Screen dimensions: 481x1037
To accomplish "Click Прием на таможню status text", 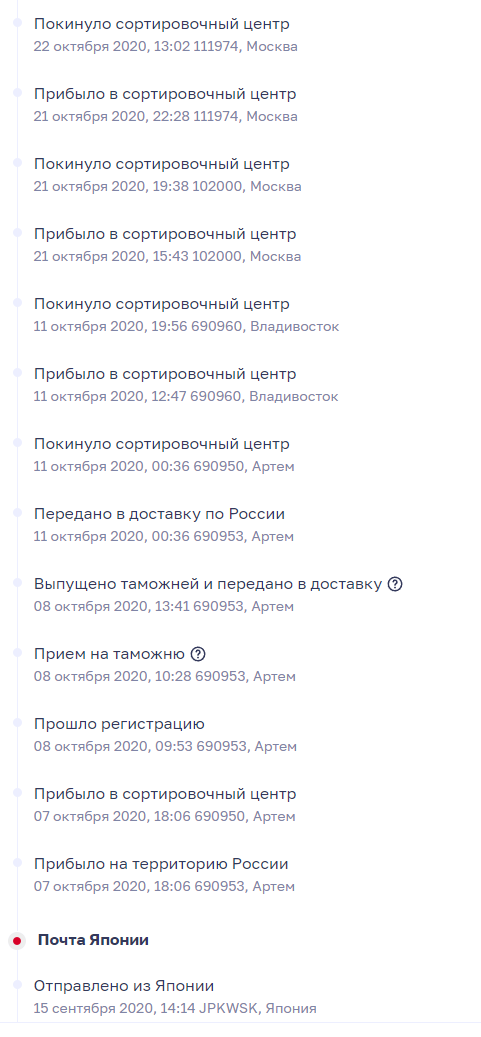I will [109, 654].
